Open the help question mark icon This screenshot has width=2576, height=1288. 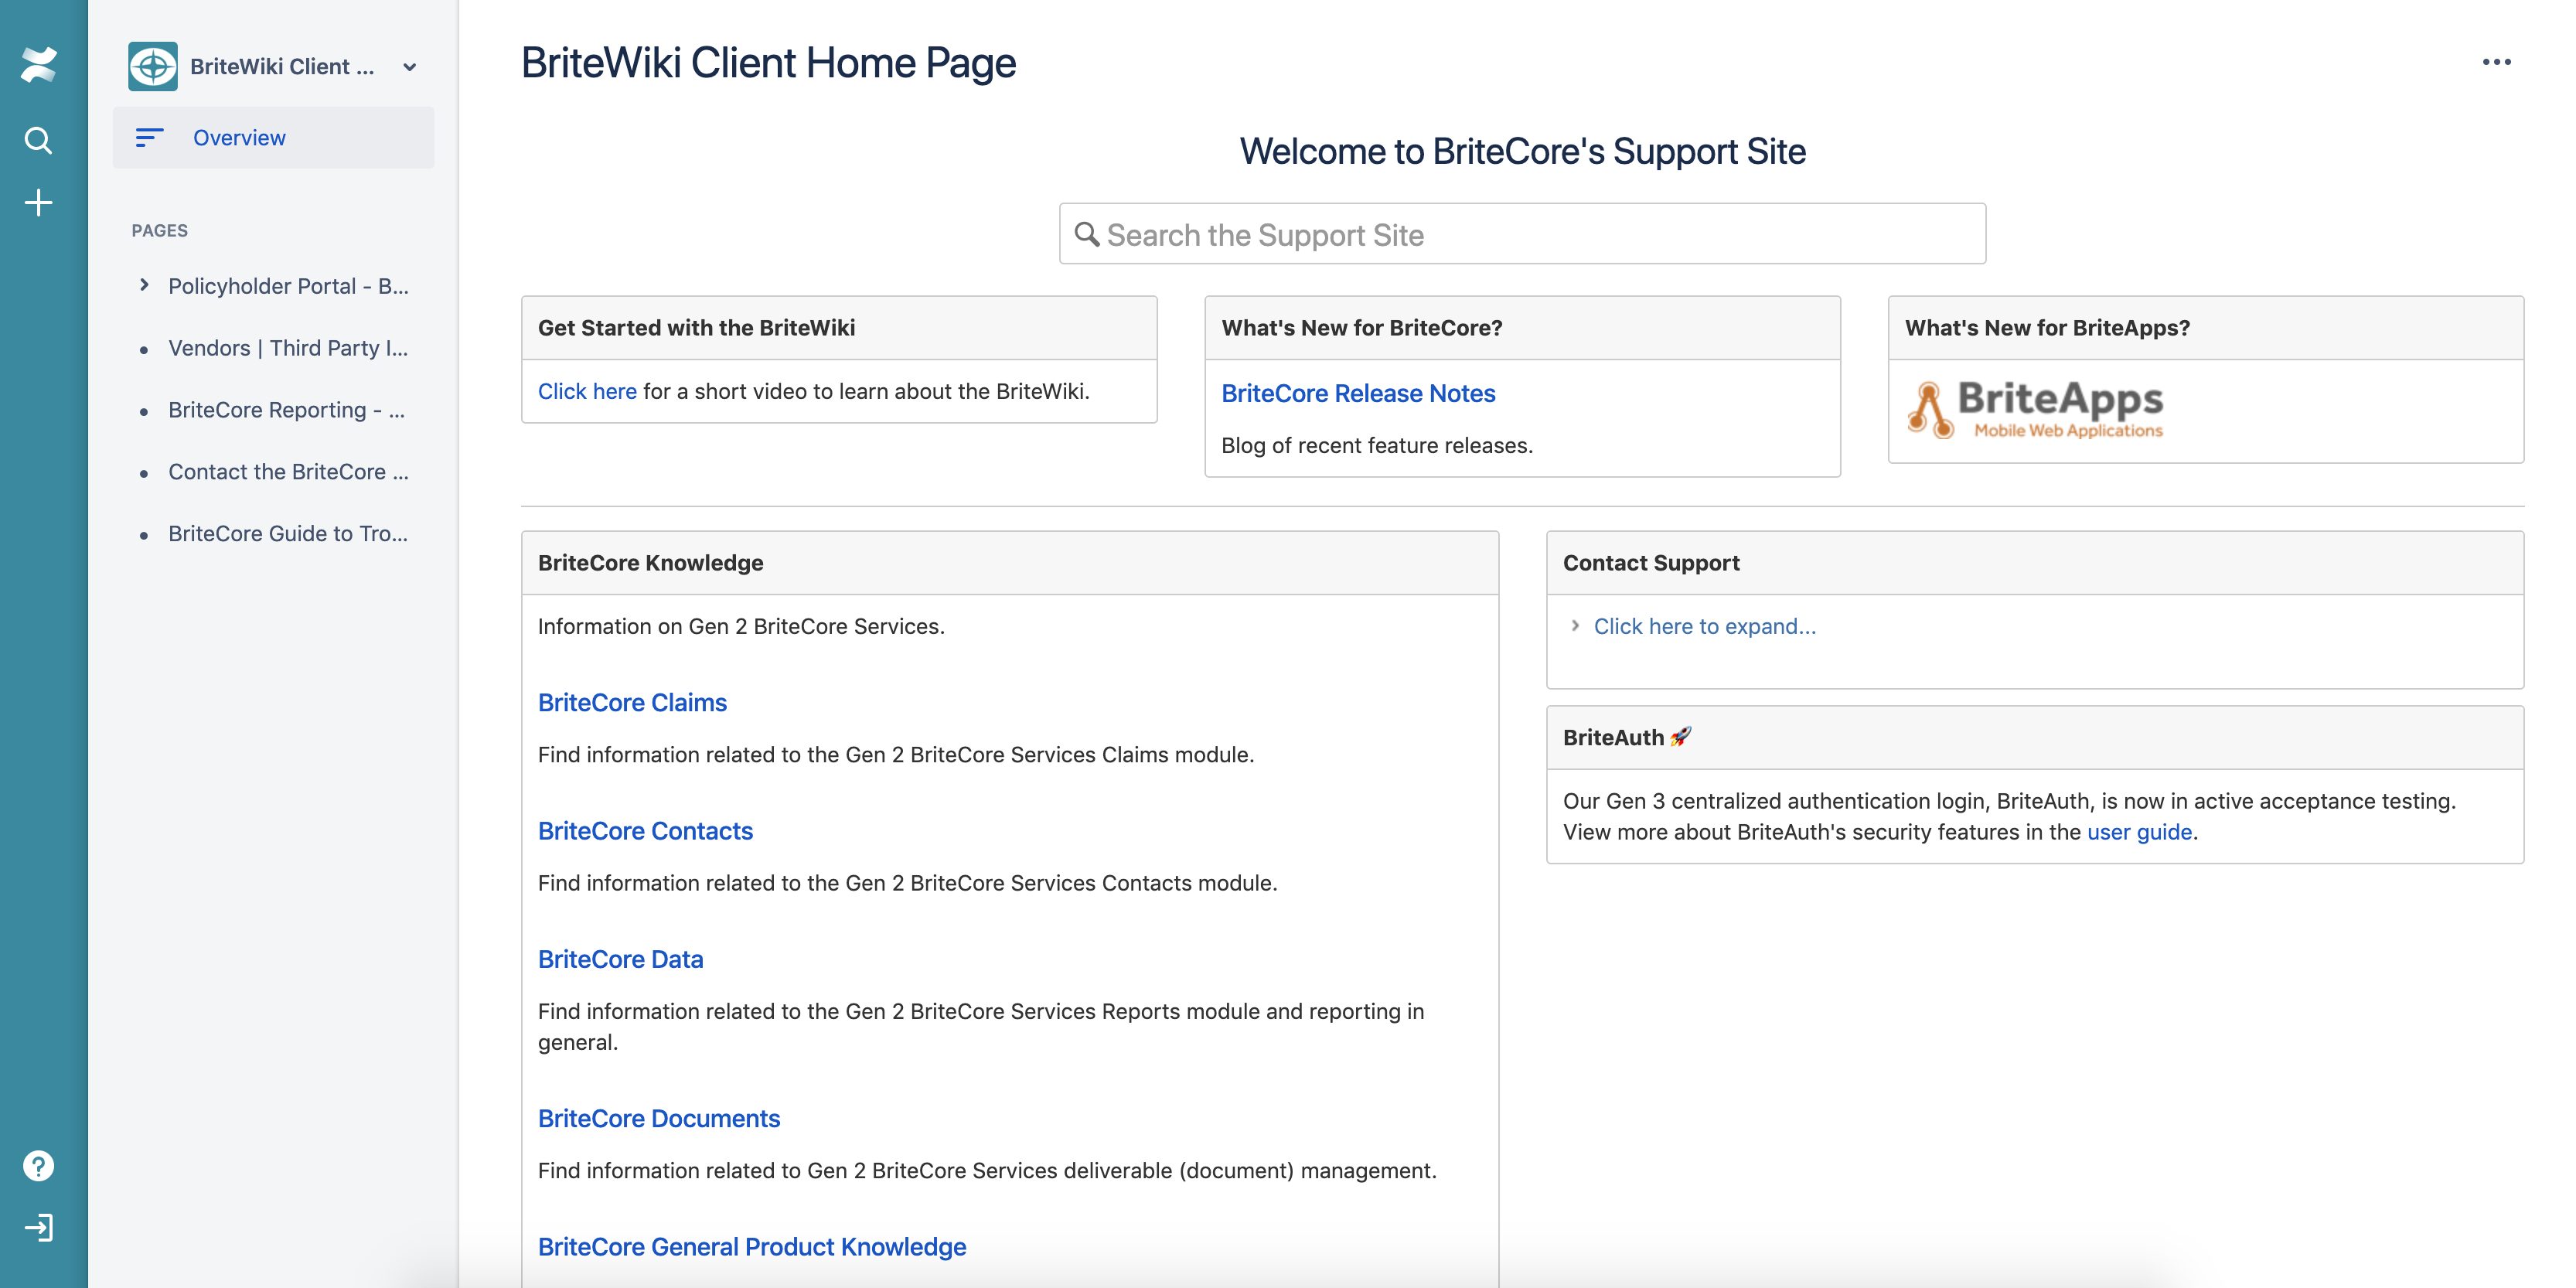[x=38, y=1166]
